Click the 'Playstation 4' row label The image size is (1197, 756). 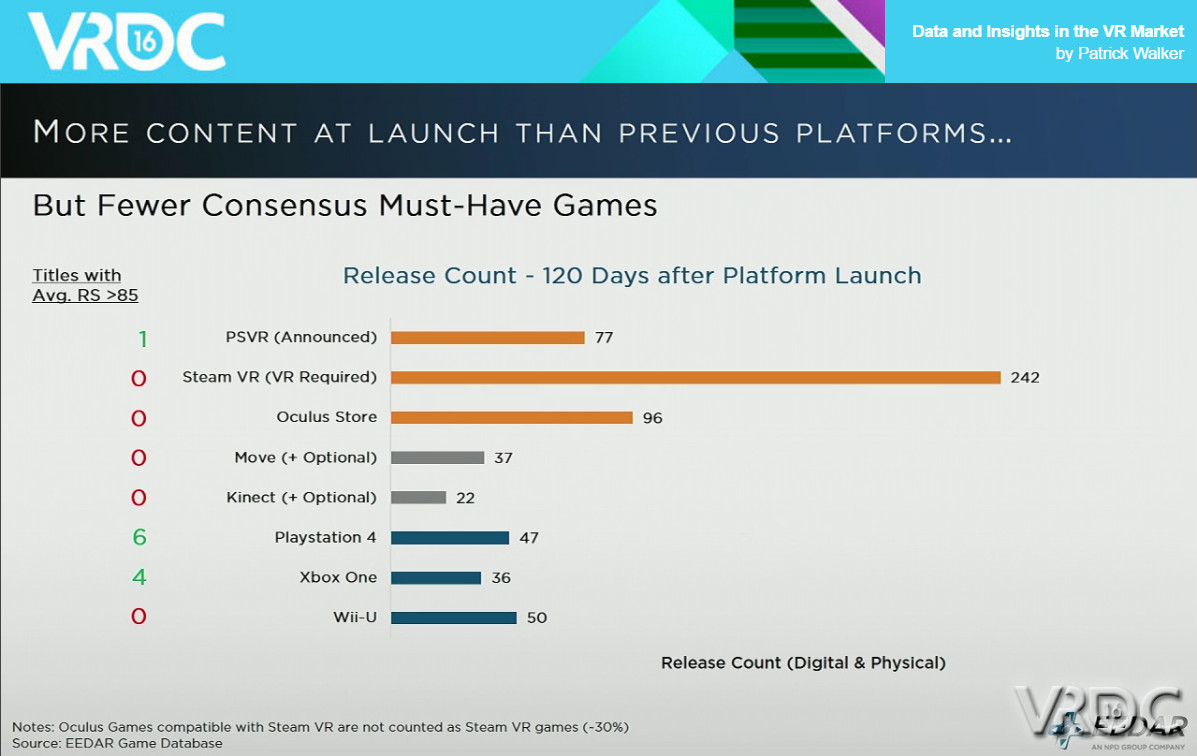point(325,537)
